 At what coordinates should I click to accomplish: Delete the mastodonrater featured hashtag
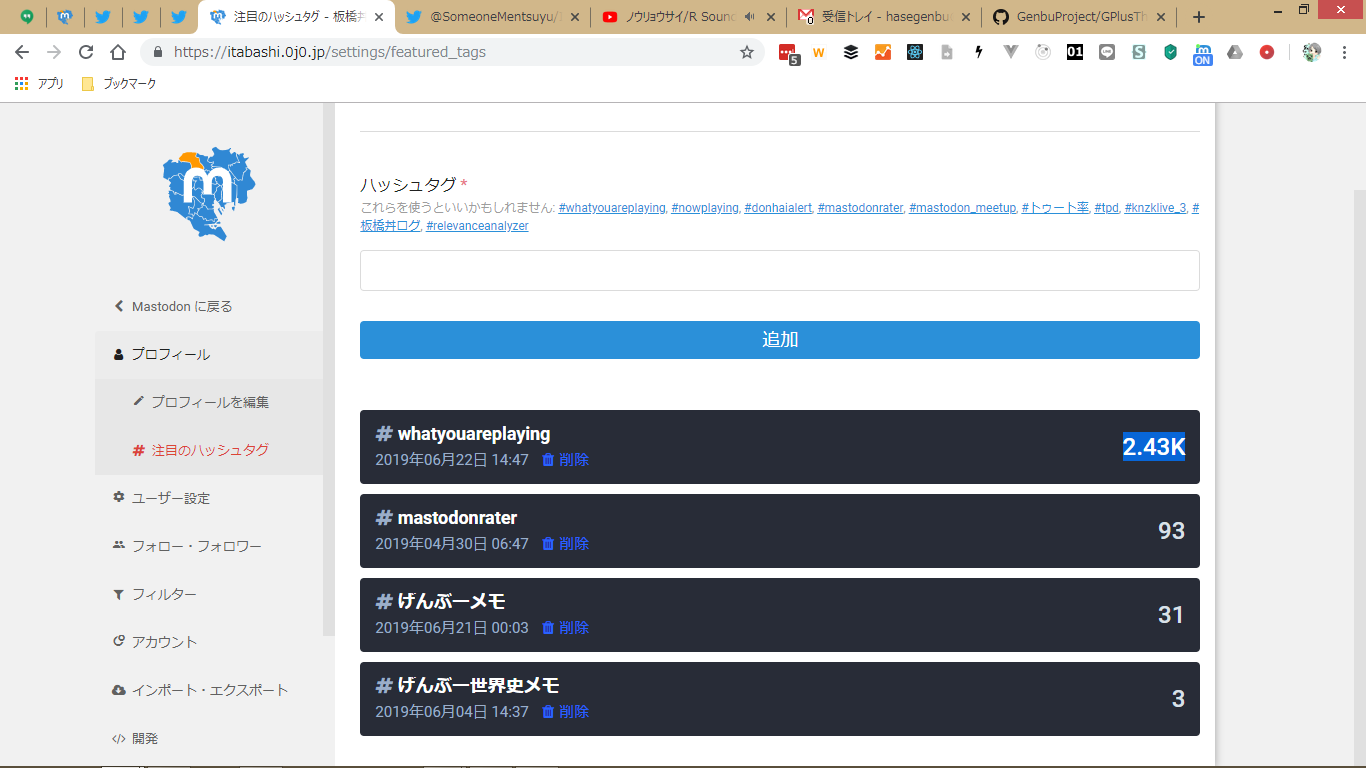(x=565, y=544)
